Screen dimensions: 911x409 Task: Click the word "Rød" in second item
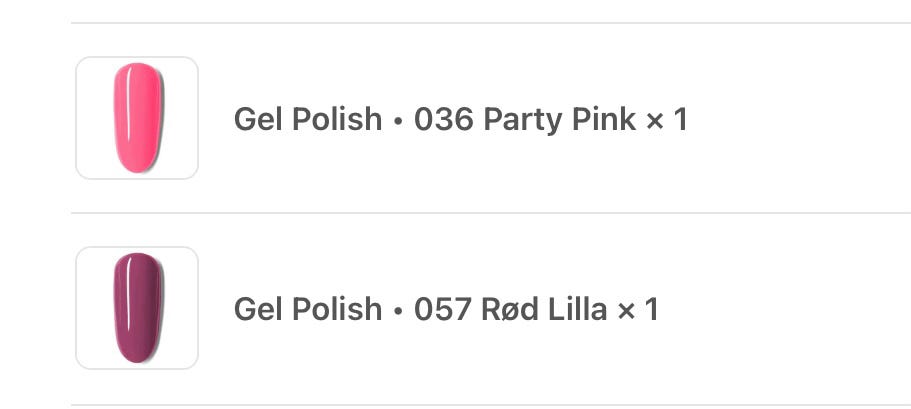[x=511, y=309]
